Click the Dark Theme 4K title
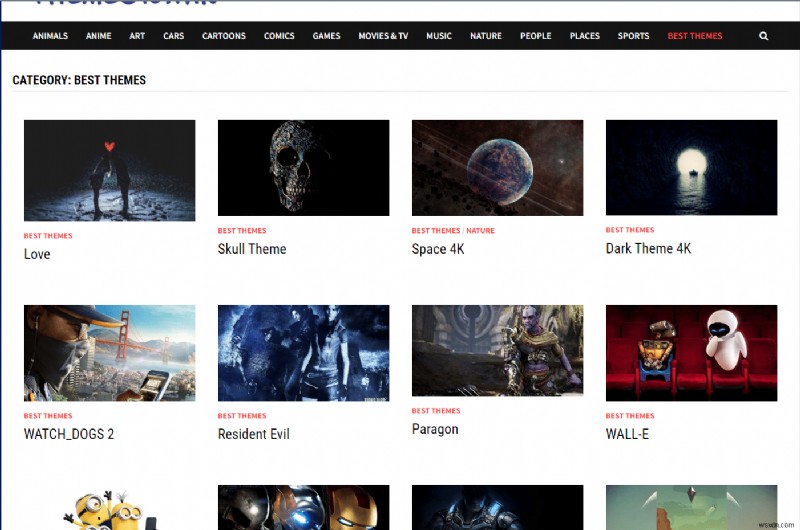The height and width of the screenshot is (530, 800). pos(648,248)
